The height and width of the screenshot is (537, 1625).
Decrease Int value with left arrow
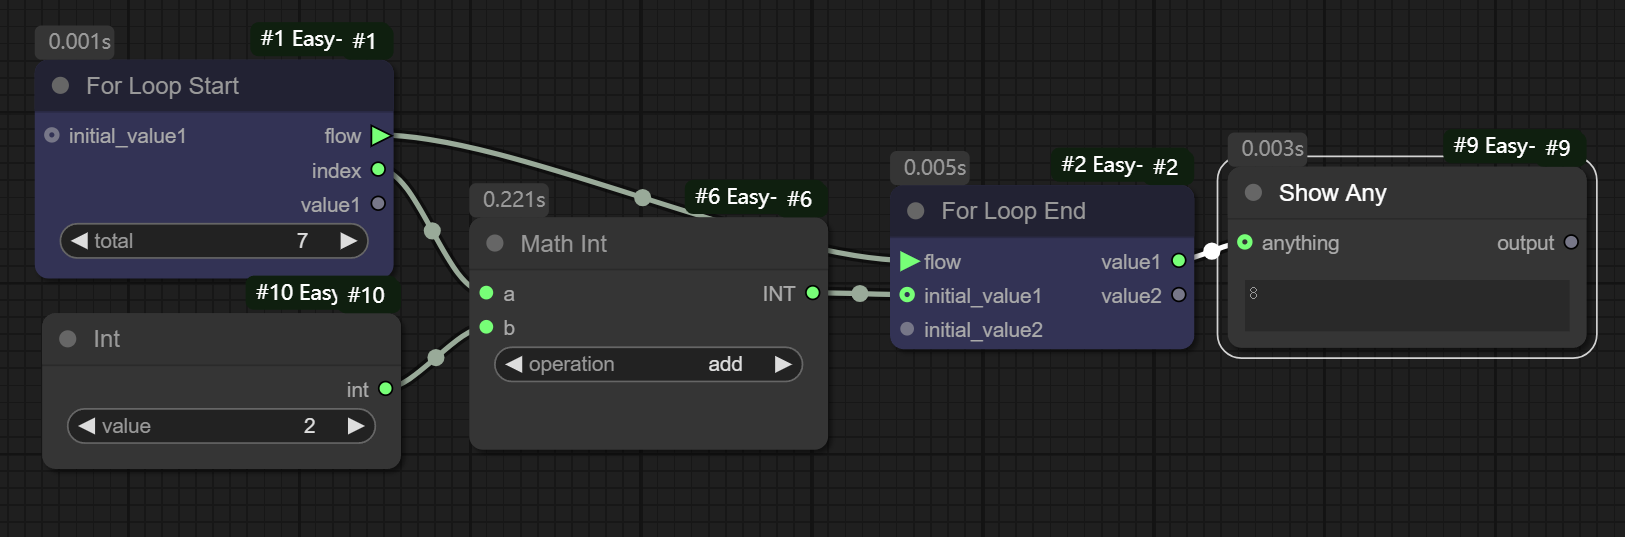click(86, 426)
